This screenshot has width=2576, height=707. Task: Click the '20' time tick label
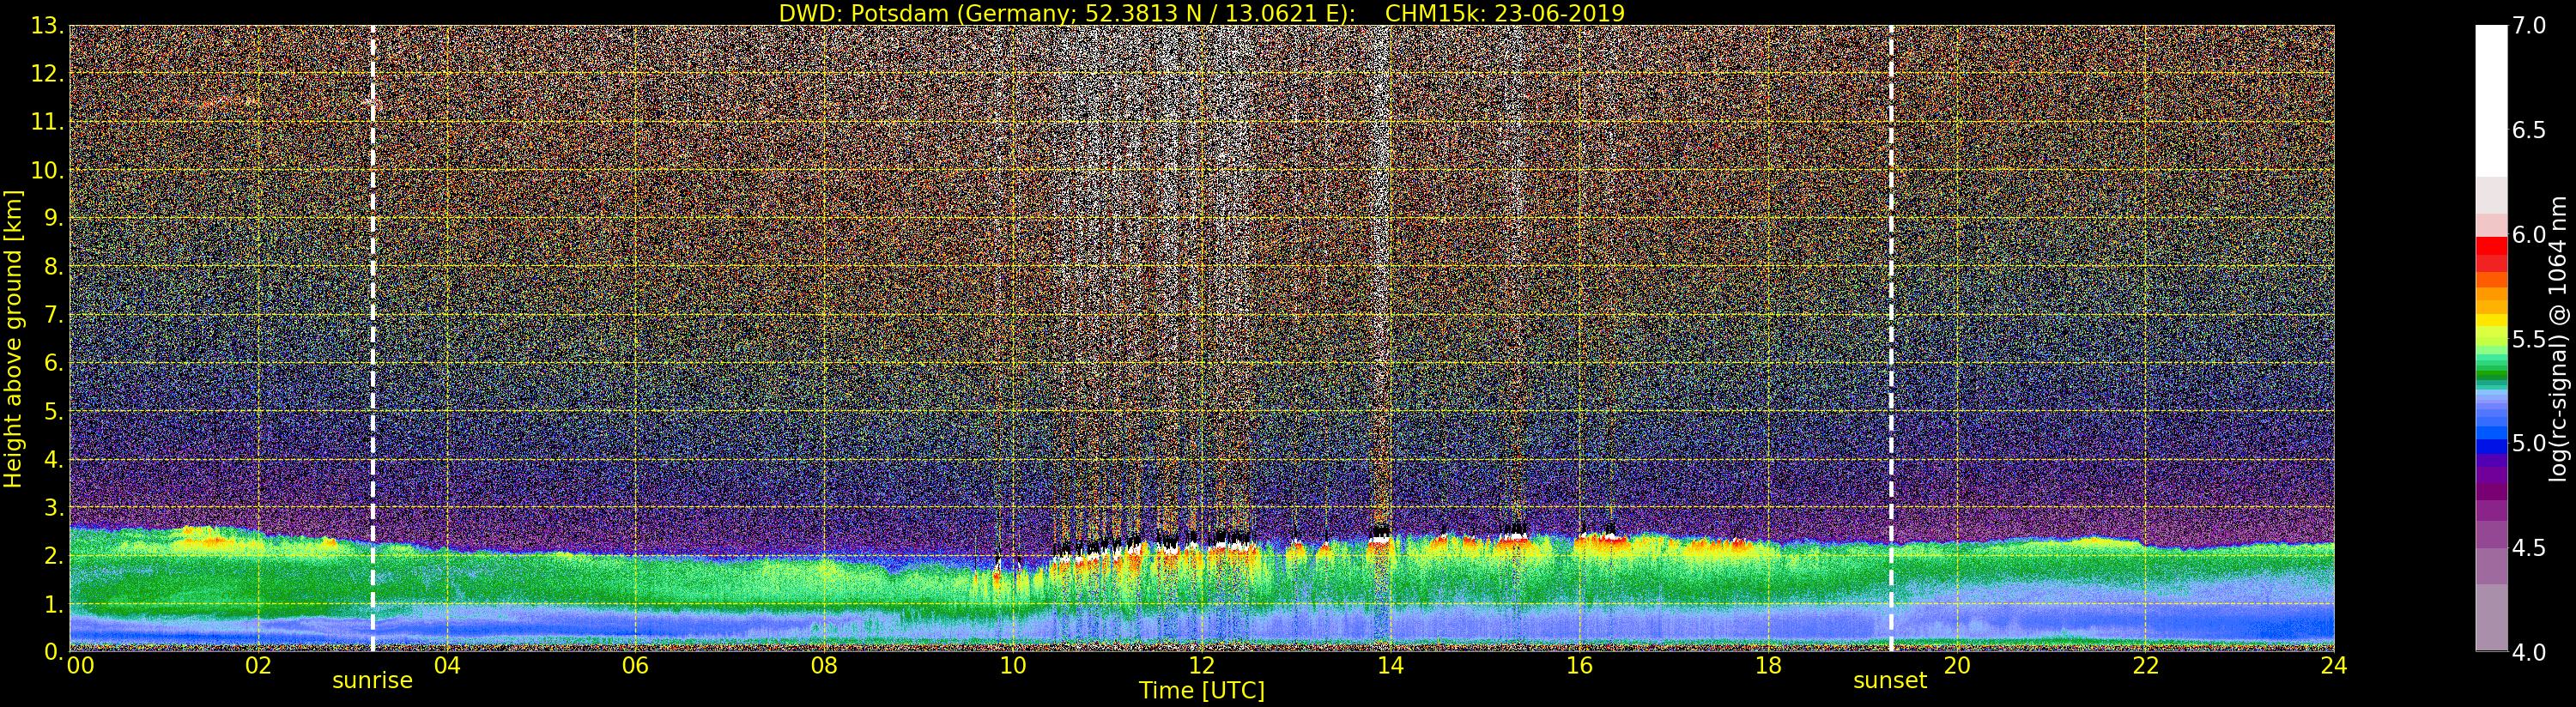(x=1956, y=665)
